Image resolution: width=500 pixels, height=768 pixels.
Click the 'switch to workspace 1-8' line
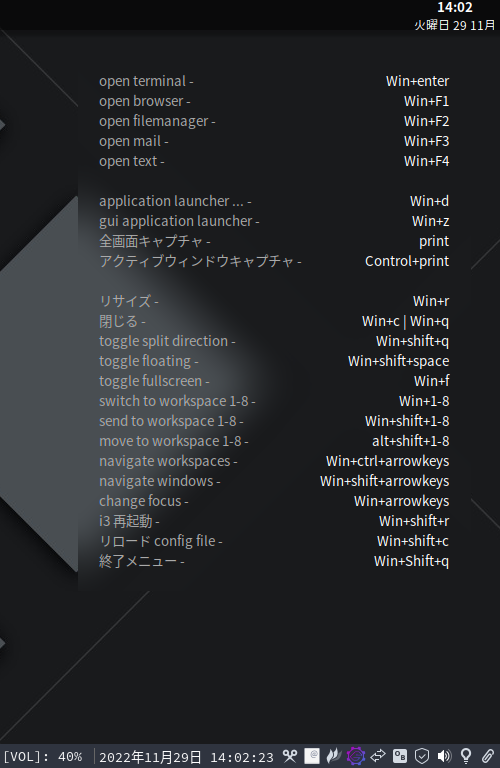click(x=177, y=401)
